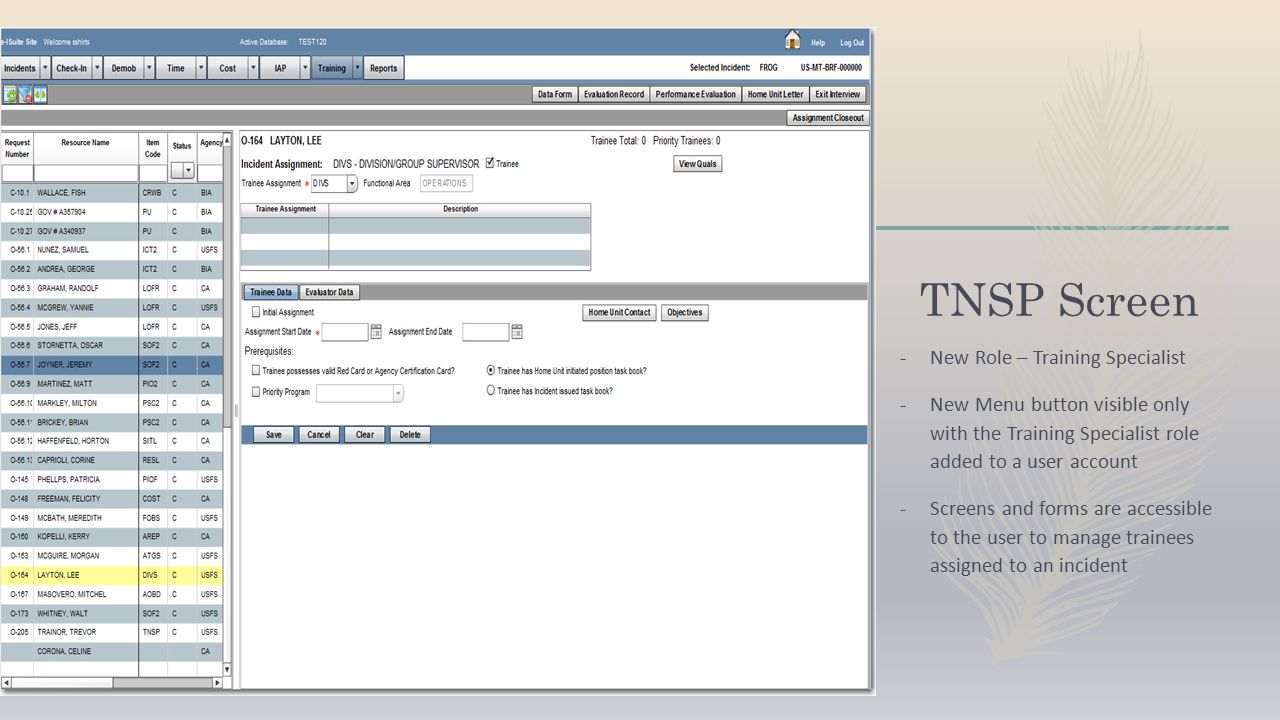Expand the Check-In menu arrow

coord(97,68)
